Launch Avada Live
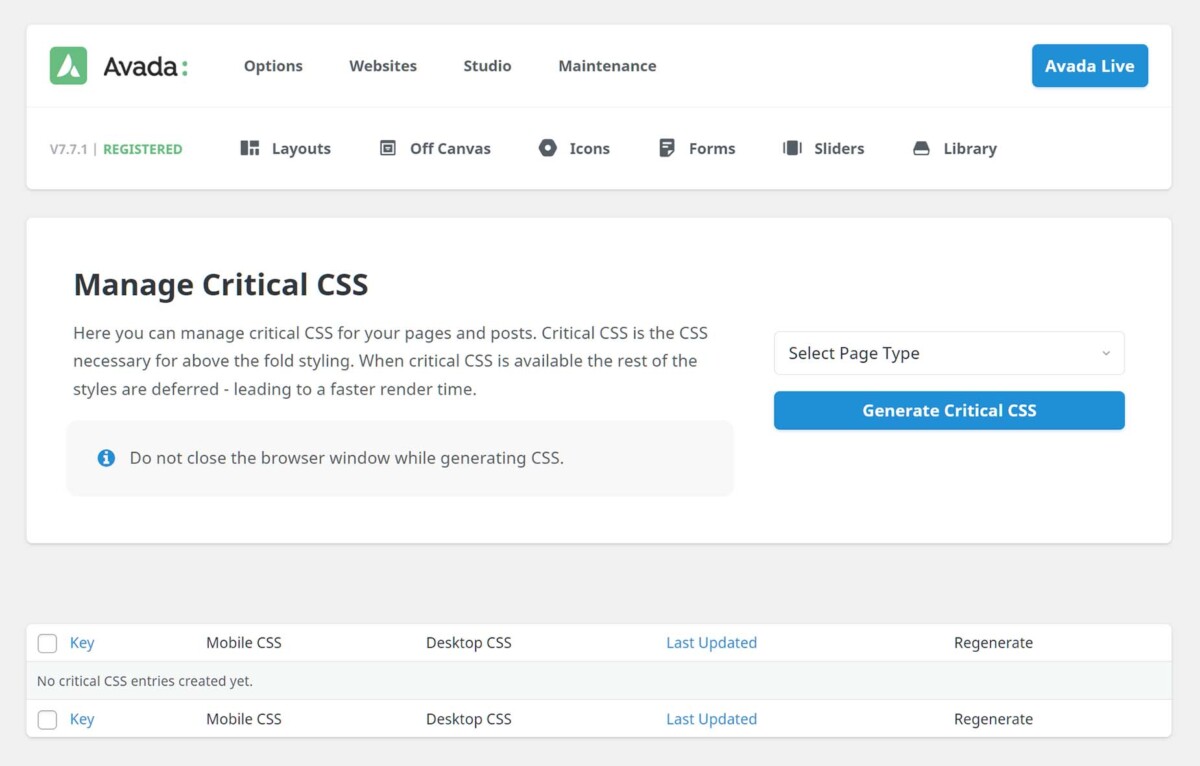1200x766 pixels. (1090, 65)
